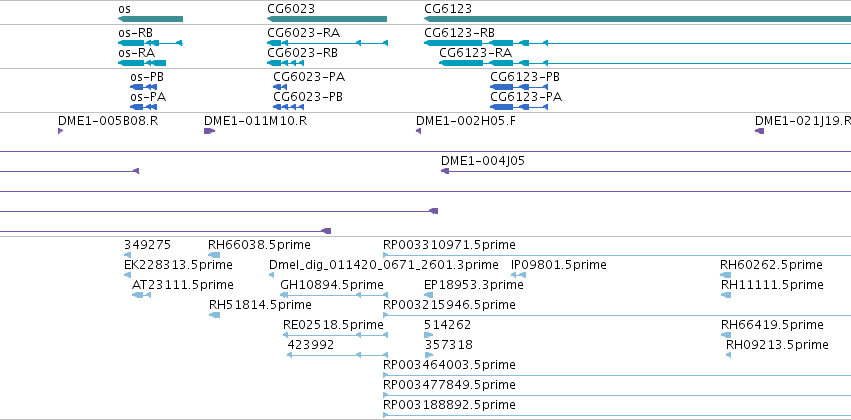Click the CG6023-PA protein feature
This screenshot has height=420, width=851.
tap(280, 87)
